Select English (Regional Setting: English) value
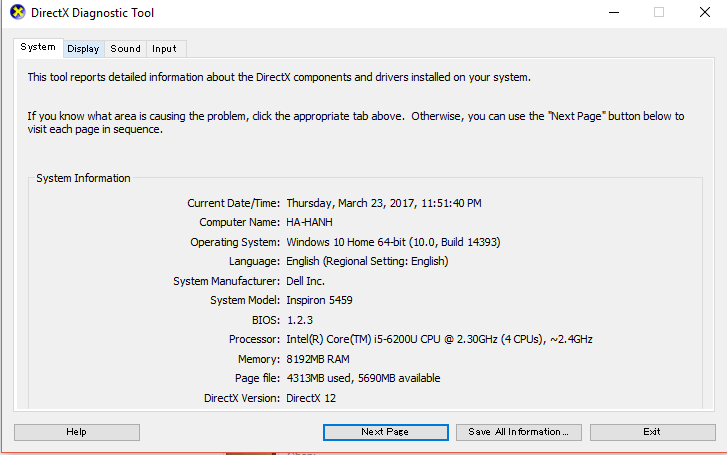The image size is (727, 455). 367,261
